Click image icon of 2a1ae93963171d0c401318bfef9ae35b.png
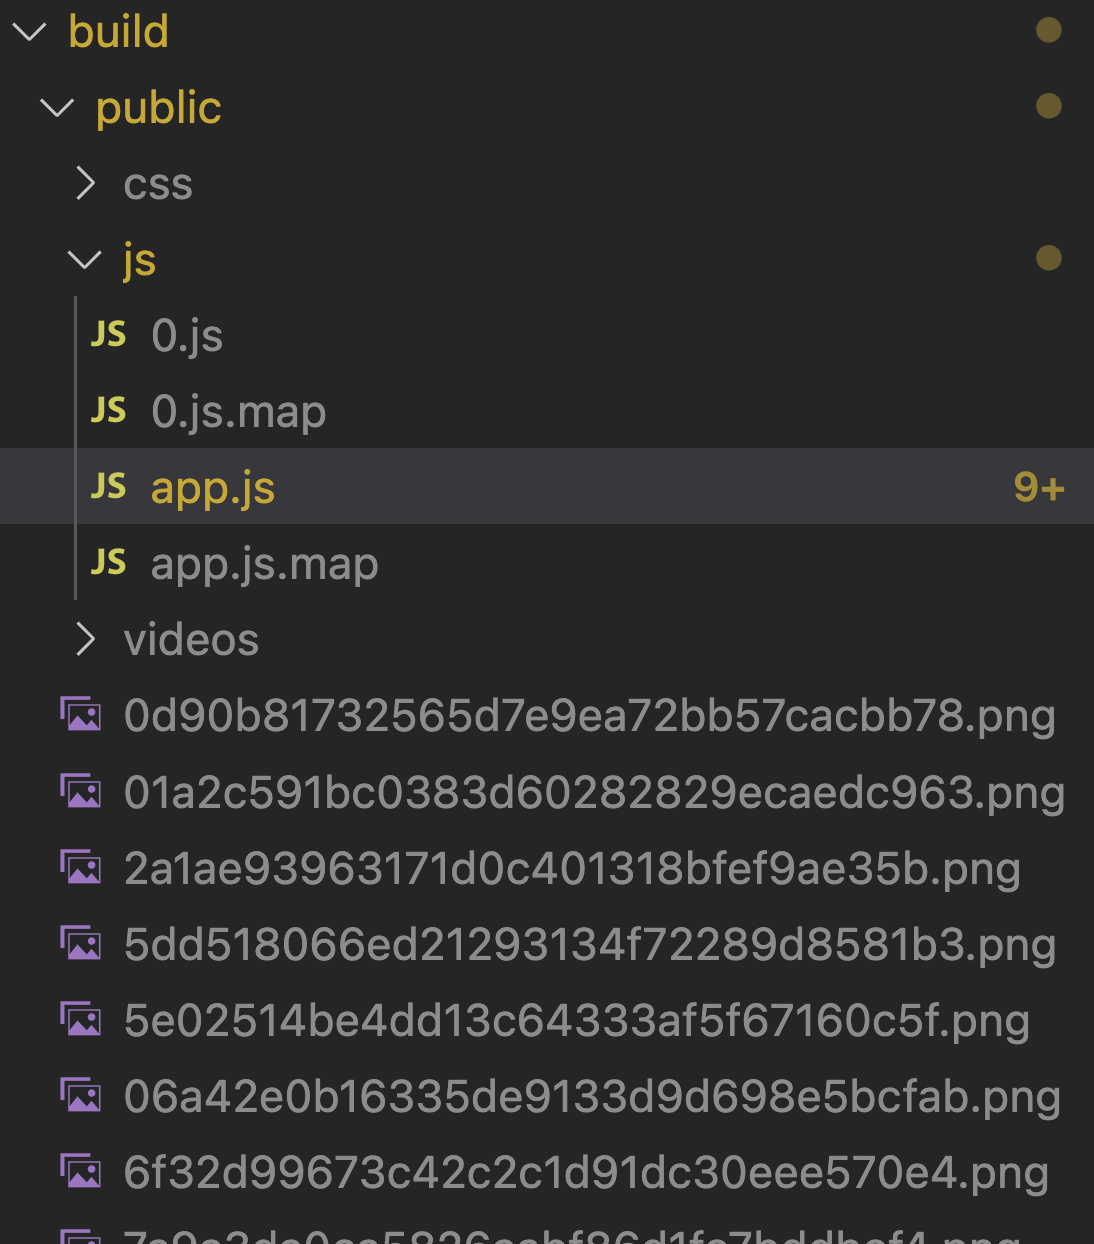Image resolution: width=1094 pixels, height=1244 pixels. coord(81,867)
